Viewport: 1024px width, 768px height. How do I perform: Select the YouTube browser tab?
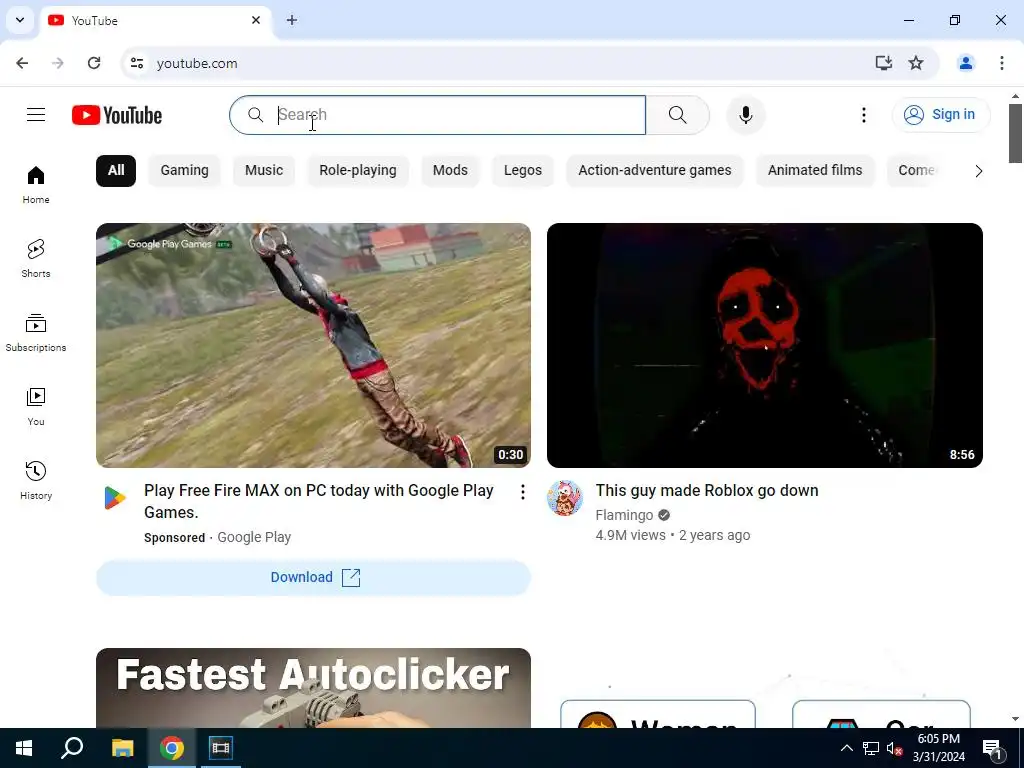[x=155, y=21]
